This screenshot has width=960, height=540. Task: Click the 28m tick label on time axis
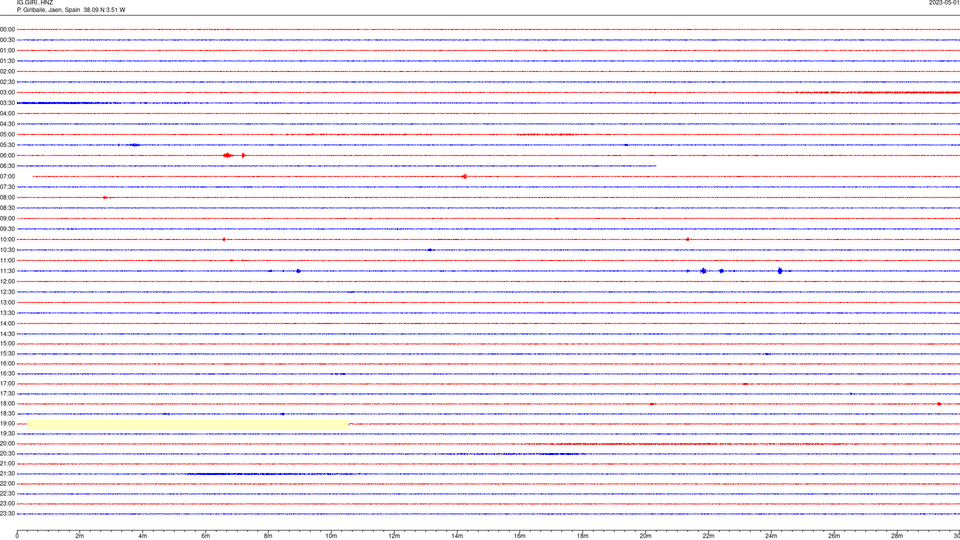pos(897,536)
